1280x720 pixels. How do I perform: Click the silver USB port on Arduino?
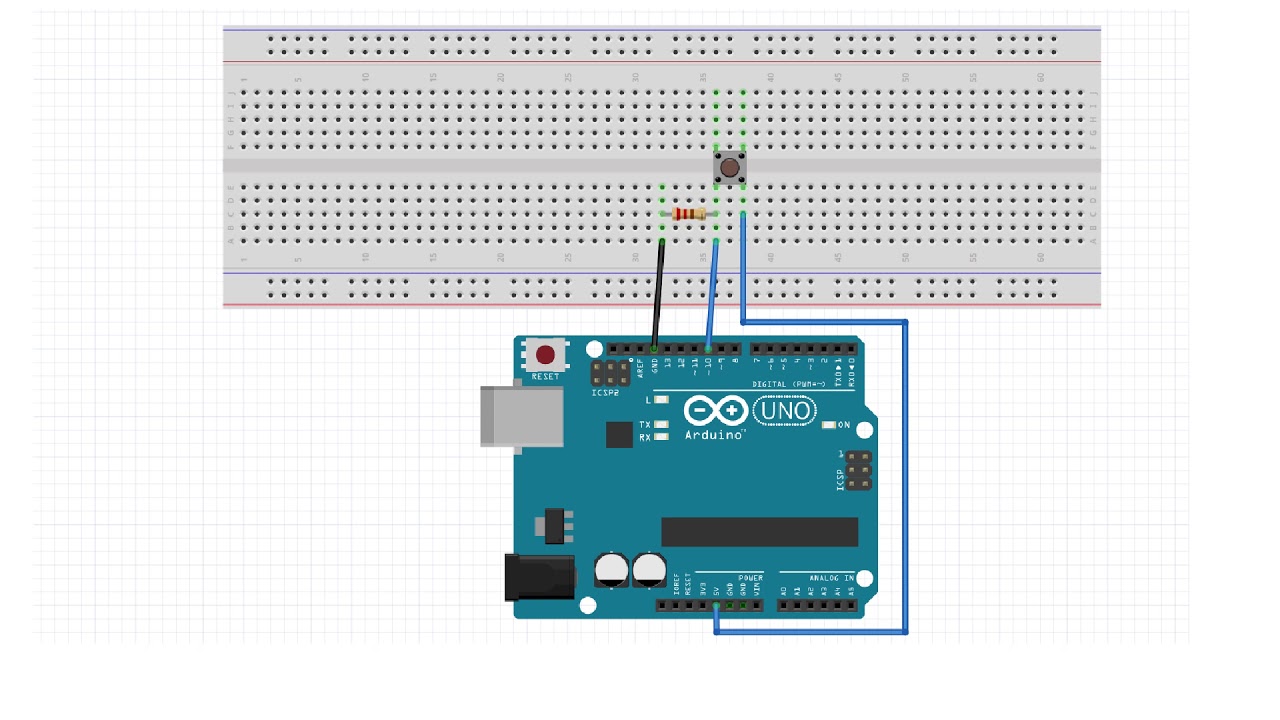pos(521,416)
